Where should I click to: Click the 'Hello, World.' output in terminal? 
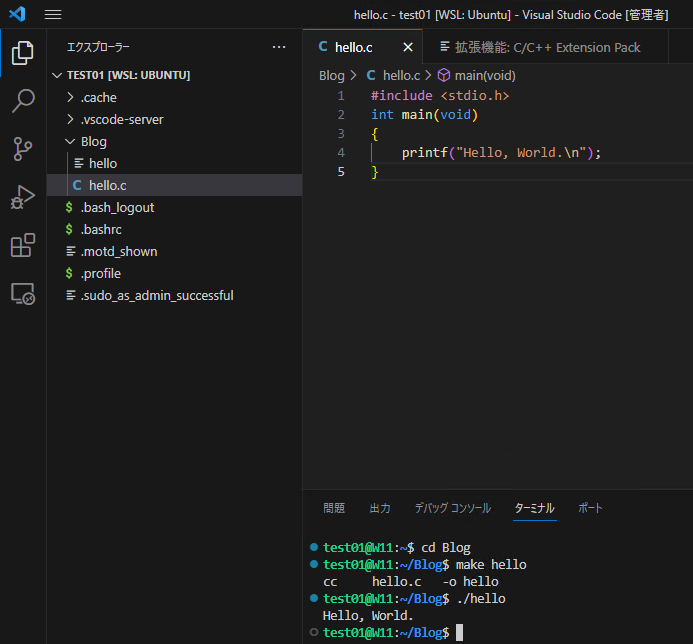pos(368,615)
